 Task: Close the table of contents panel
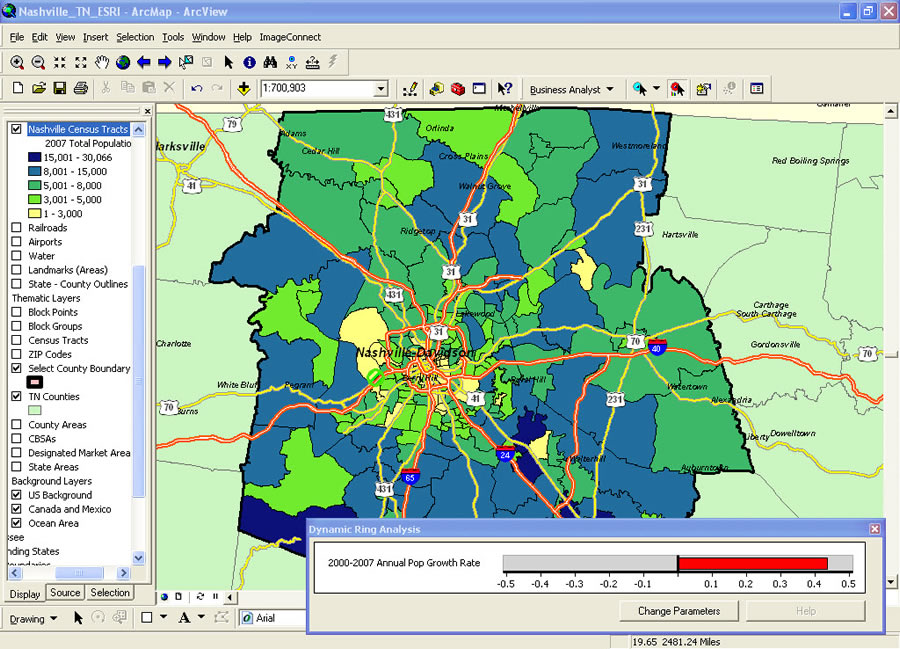tap(148, 111)
